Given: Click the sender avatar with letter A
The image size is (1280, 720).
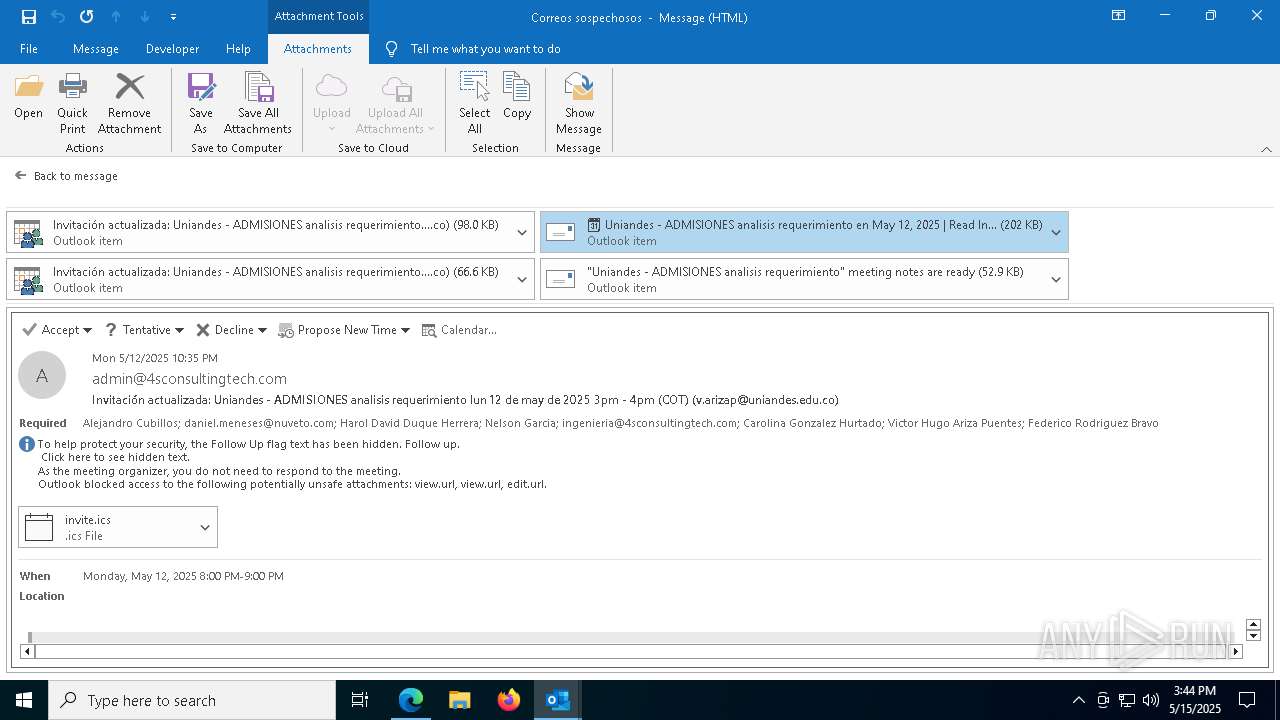Looking at the screenshot, I should [x=42, y=376].
